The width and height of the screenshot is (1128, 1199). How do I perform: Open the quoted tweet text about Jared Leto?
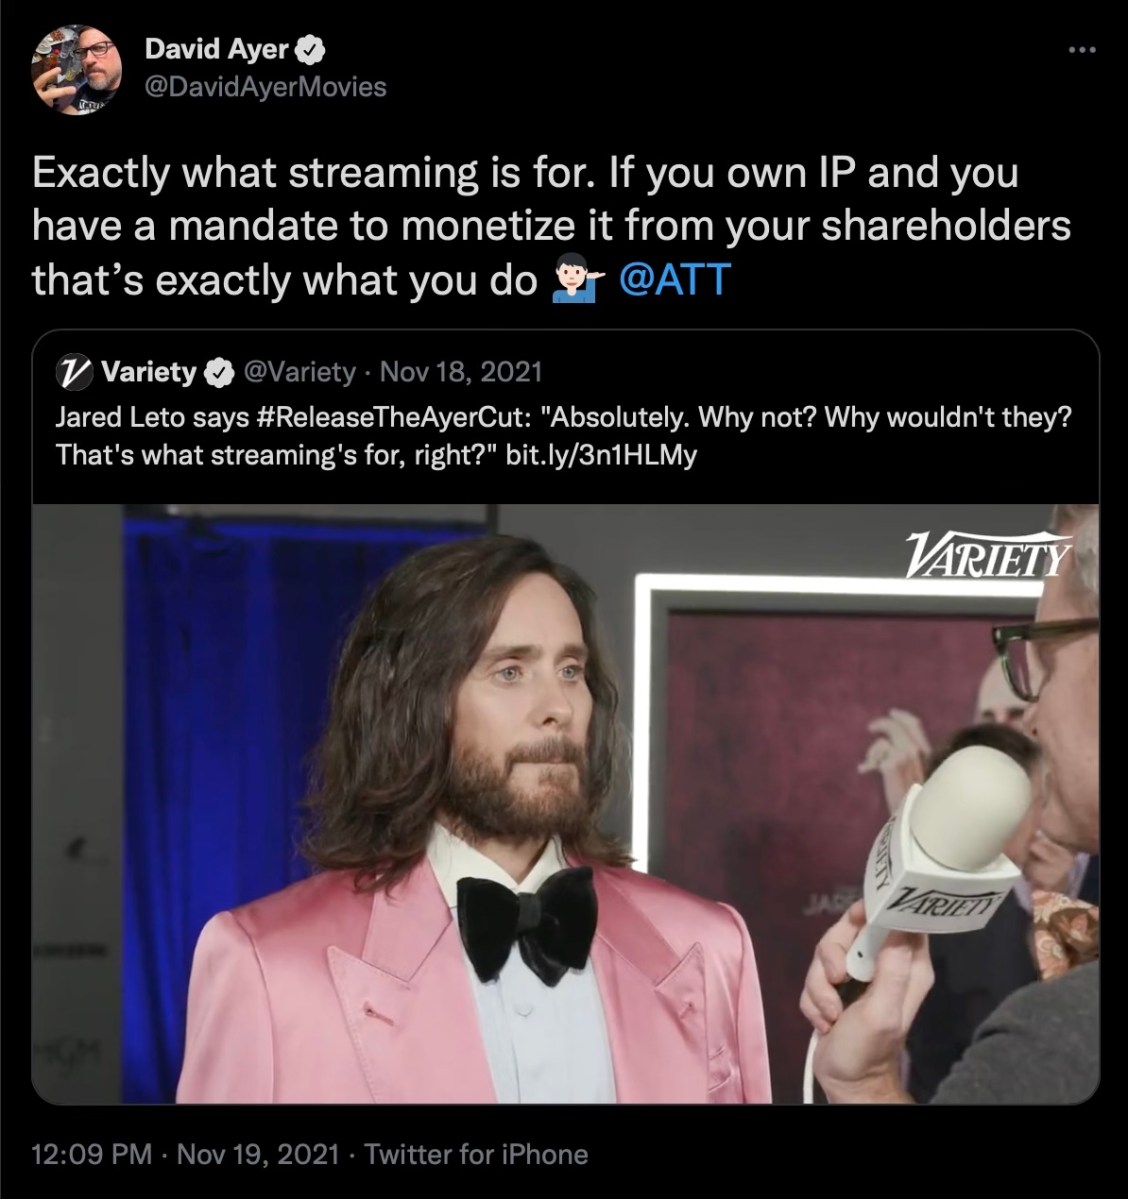pos(564,437)
